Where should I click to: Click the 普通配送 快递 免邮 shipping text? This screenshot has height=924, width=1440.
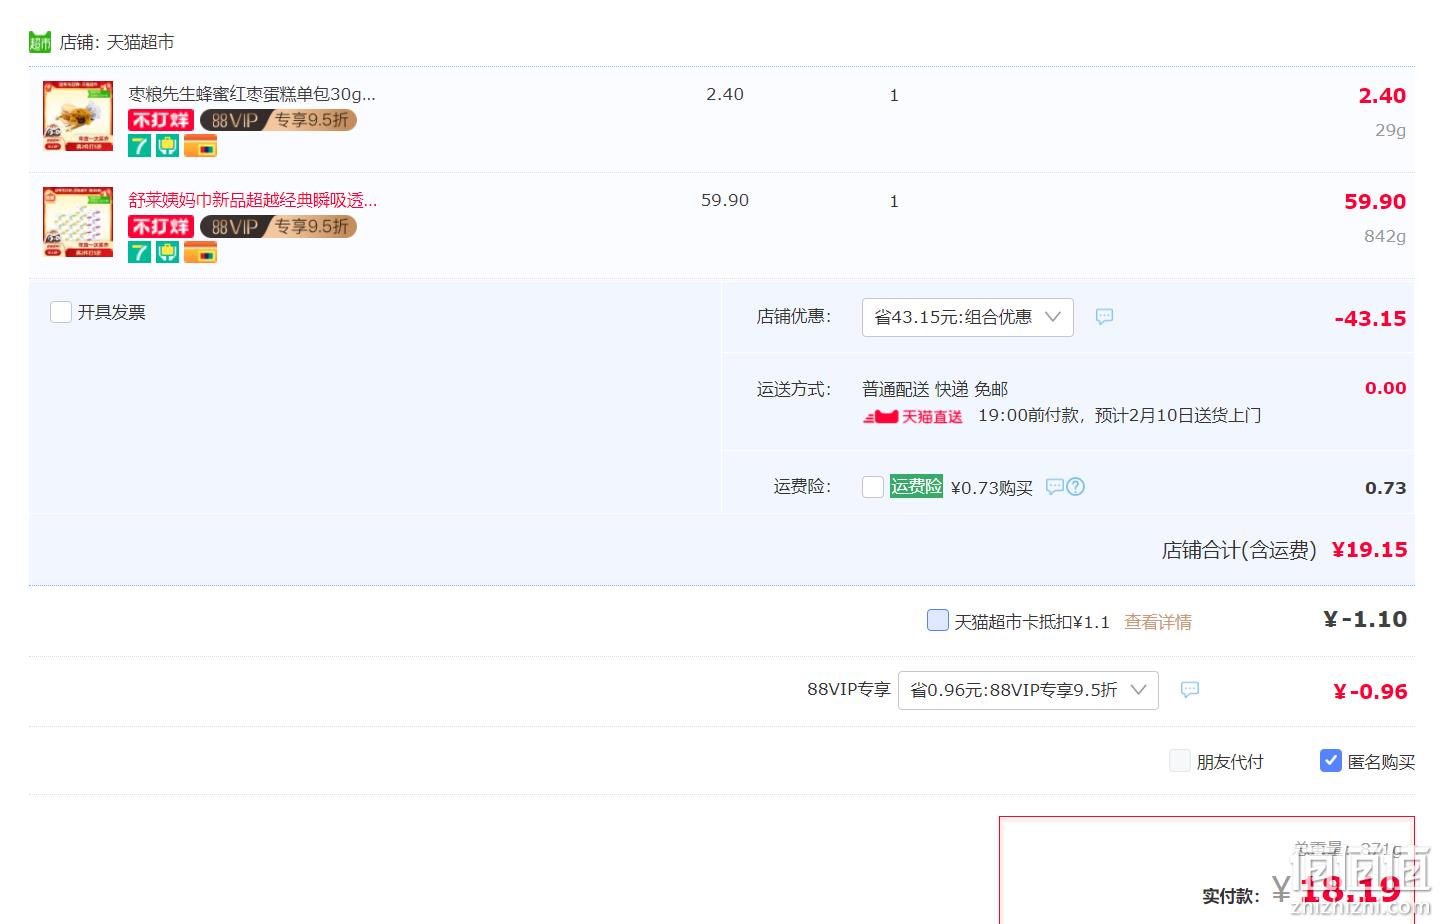click(935, 389)
